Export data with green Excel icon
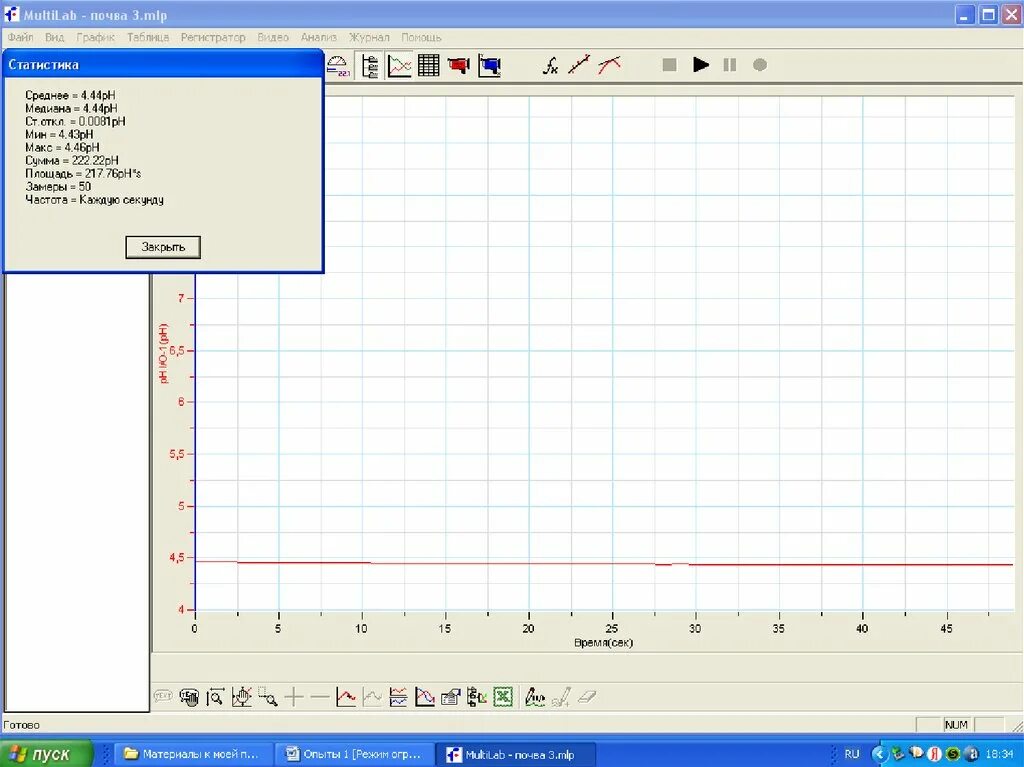Image resolution: width=1024 pixels, height=767 pixels. click(503, 697)
